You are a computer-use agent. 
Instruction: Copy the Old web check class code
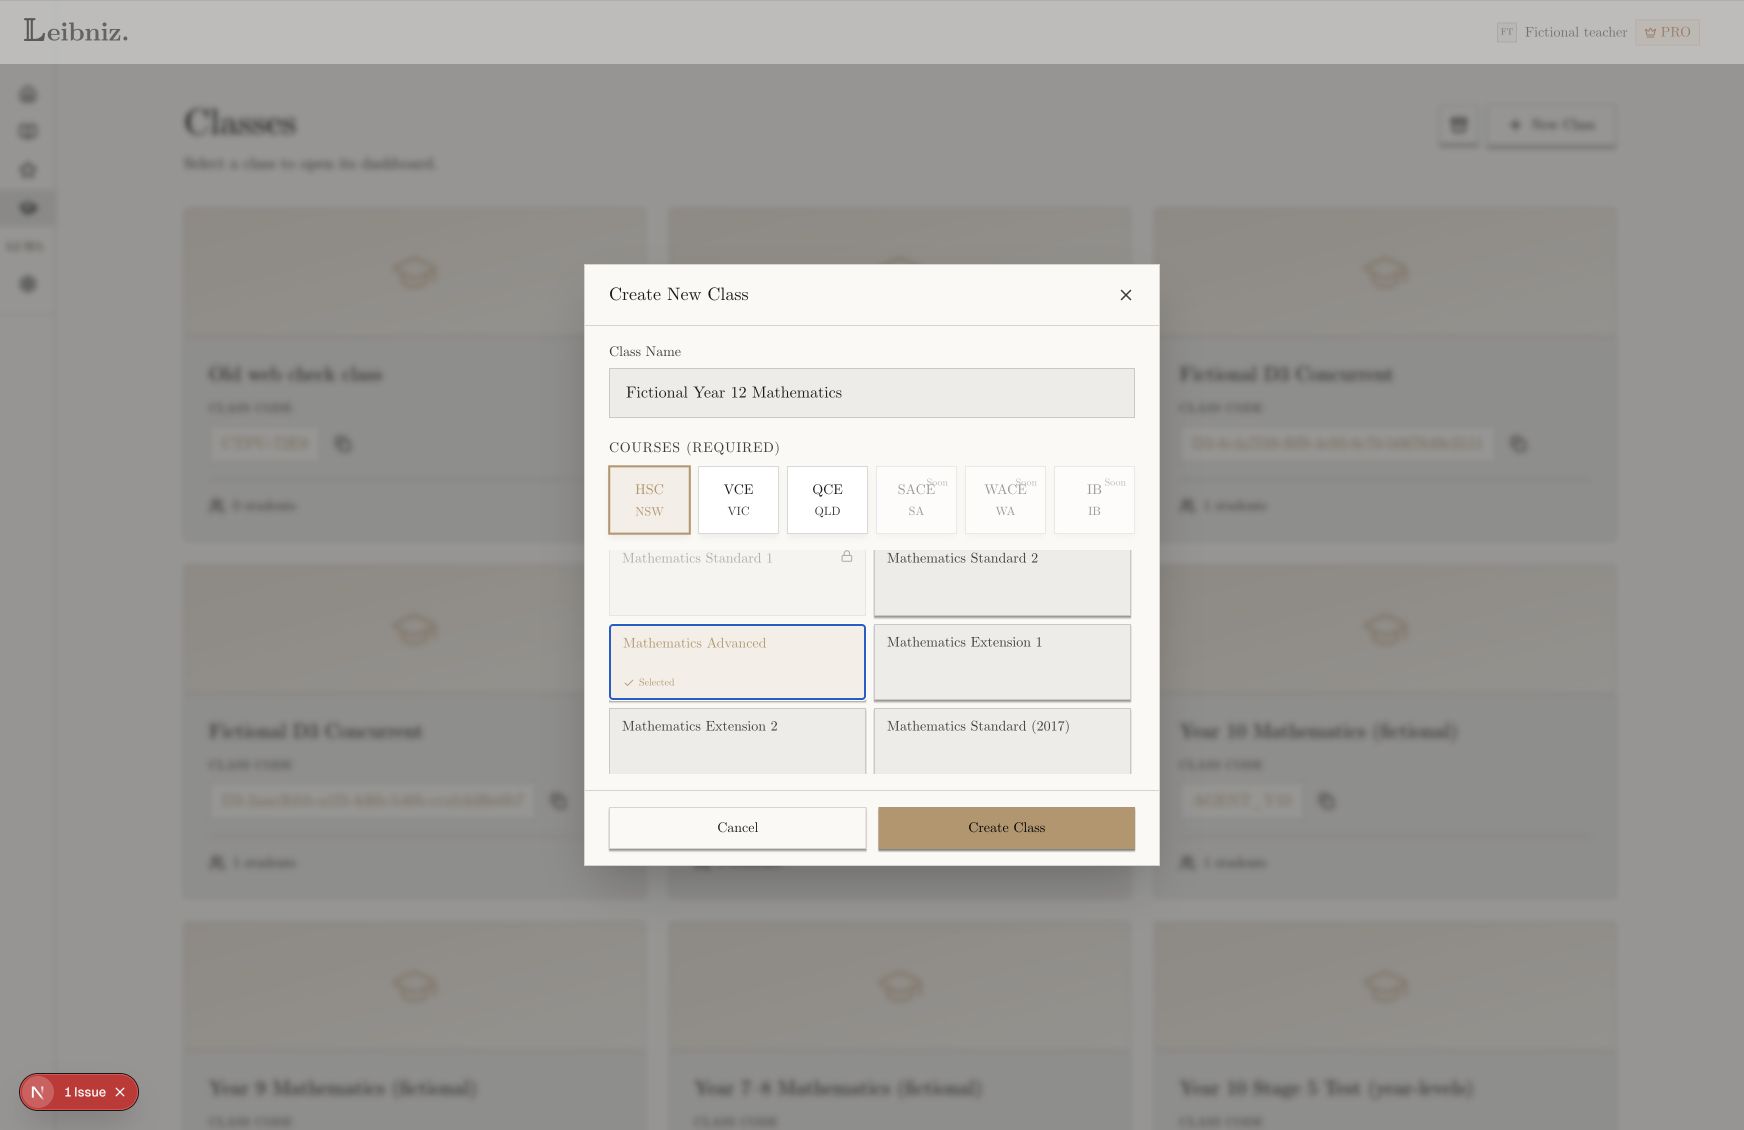click(x=343, y=444)
